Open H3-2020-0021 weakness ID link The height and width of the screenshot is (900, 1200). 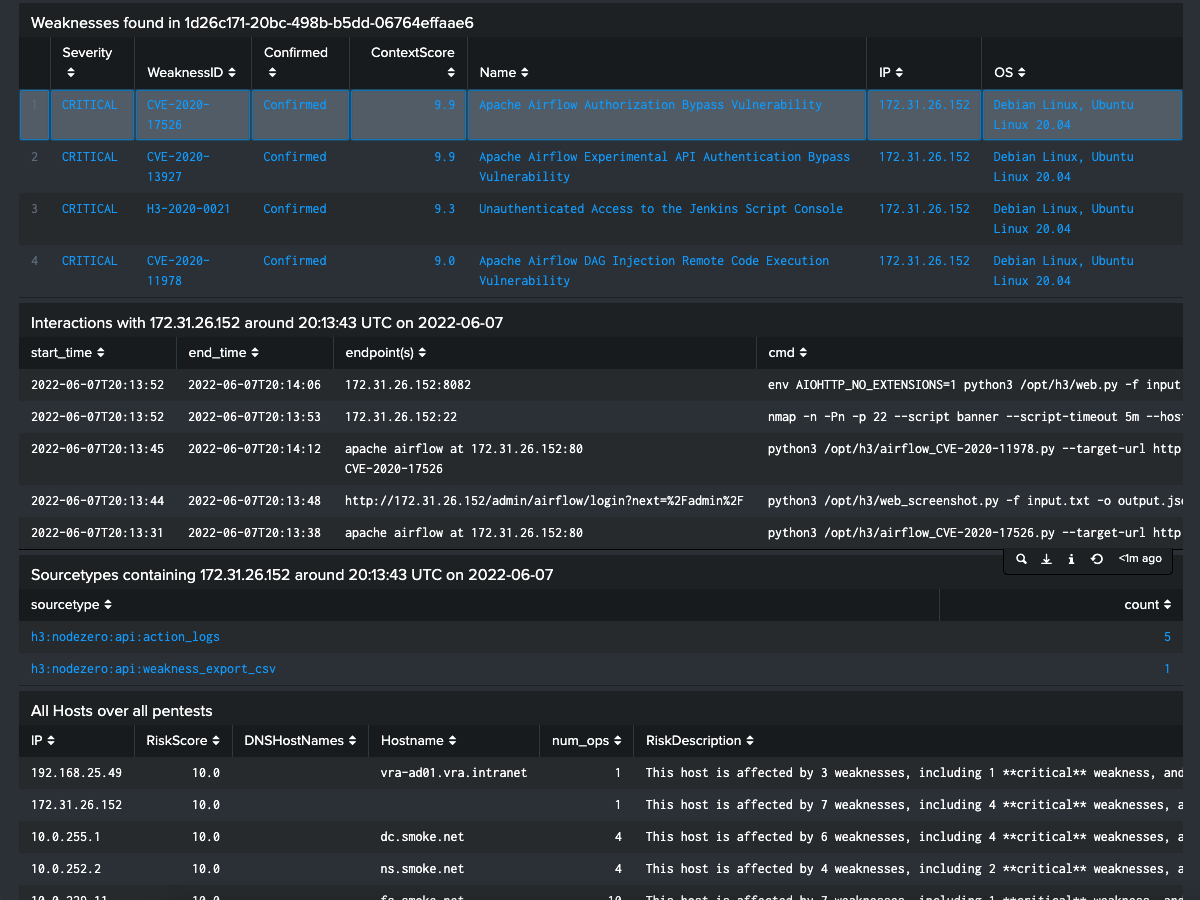click(188, 209)
